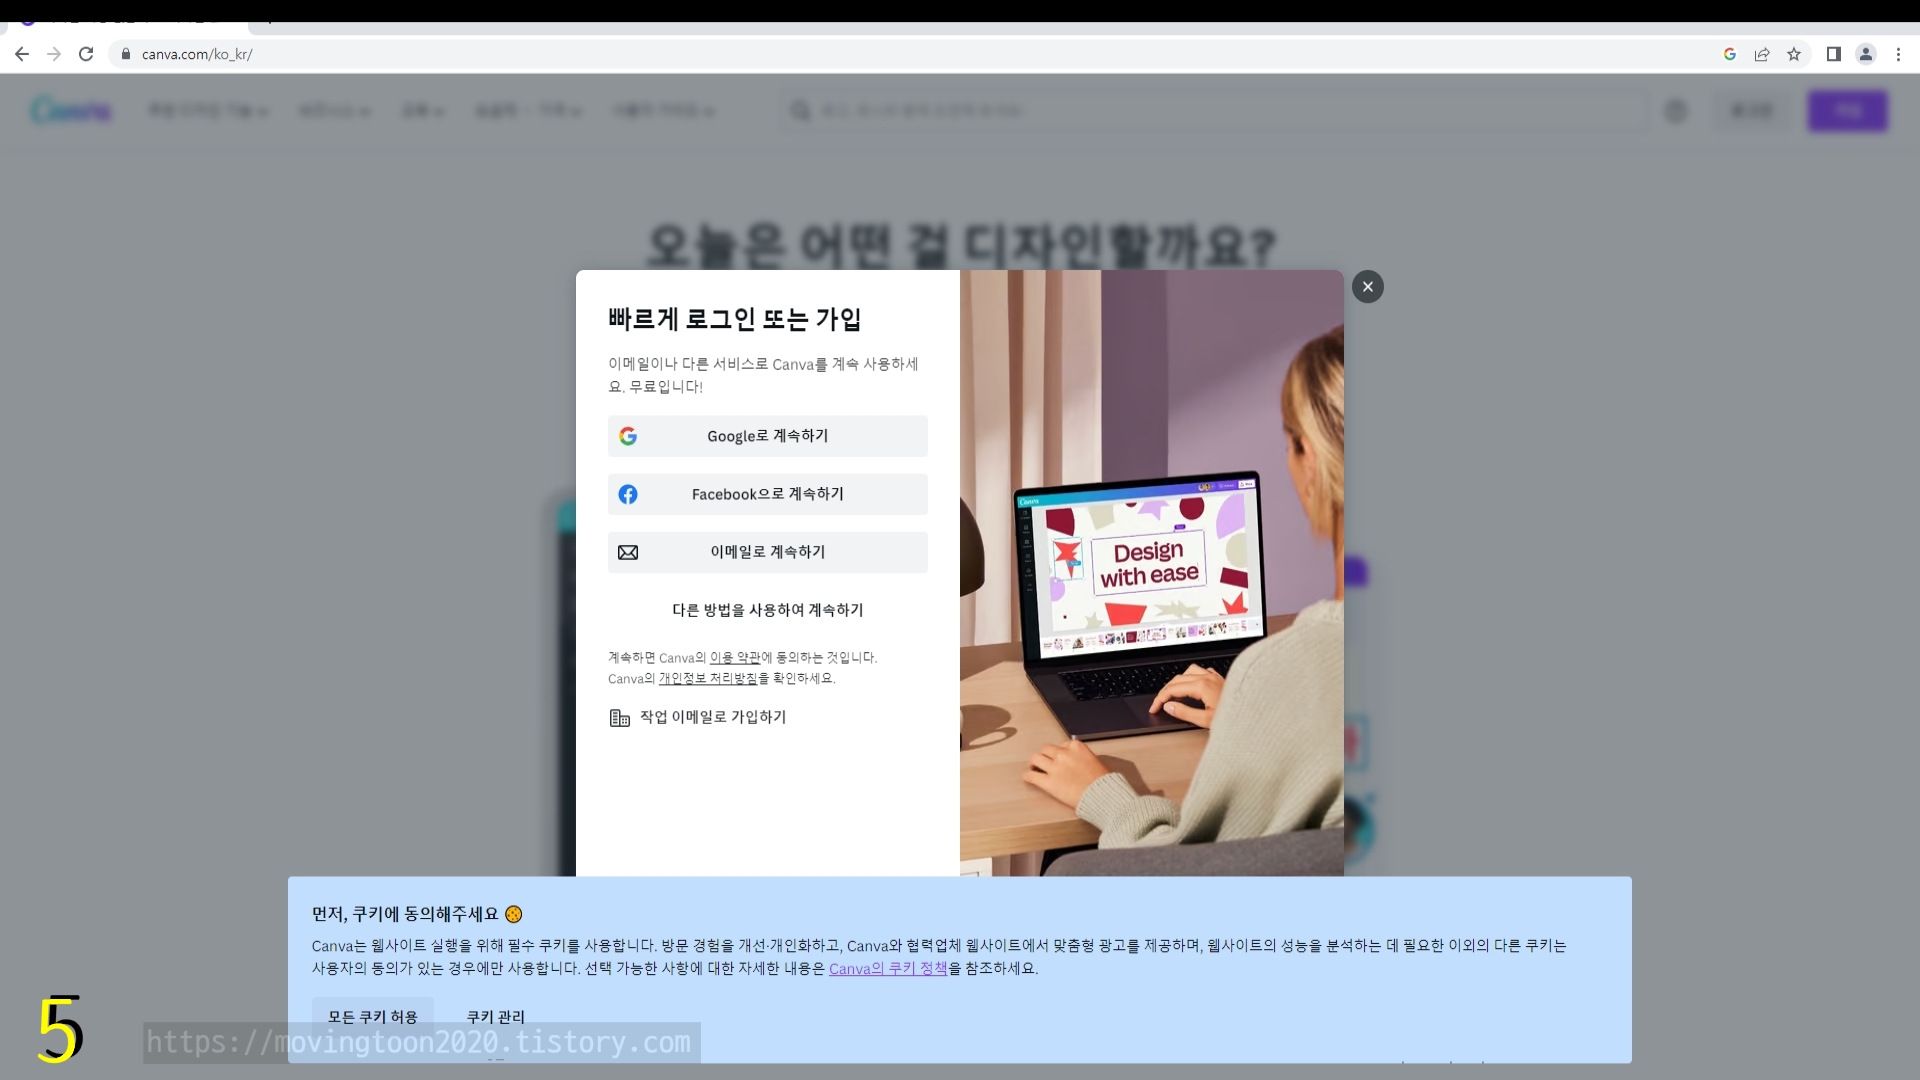Click 다른 방법을 사용하여 계속하기

(767, 610)
